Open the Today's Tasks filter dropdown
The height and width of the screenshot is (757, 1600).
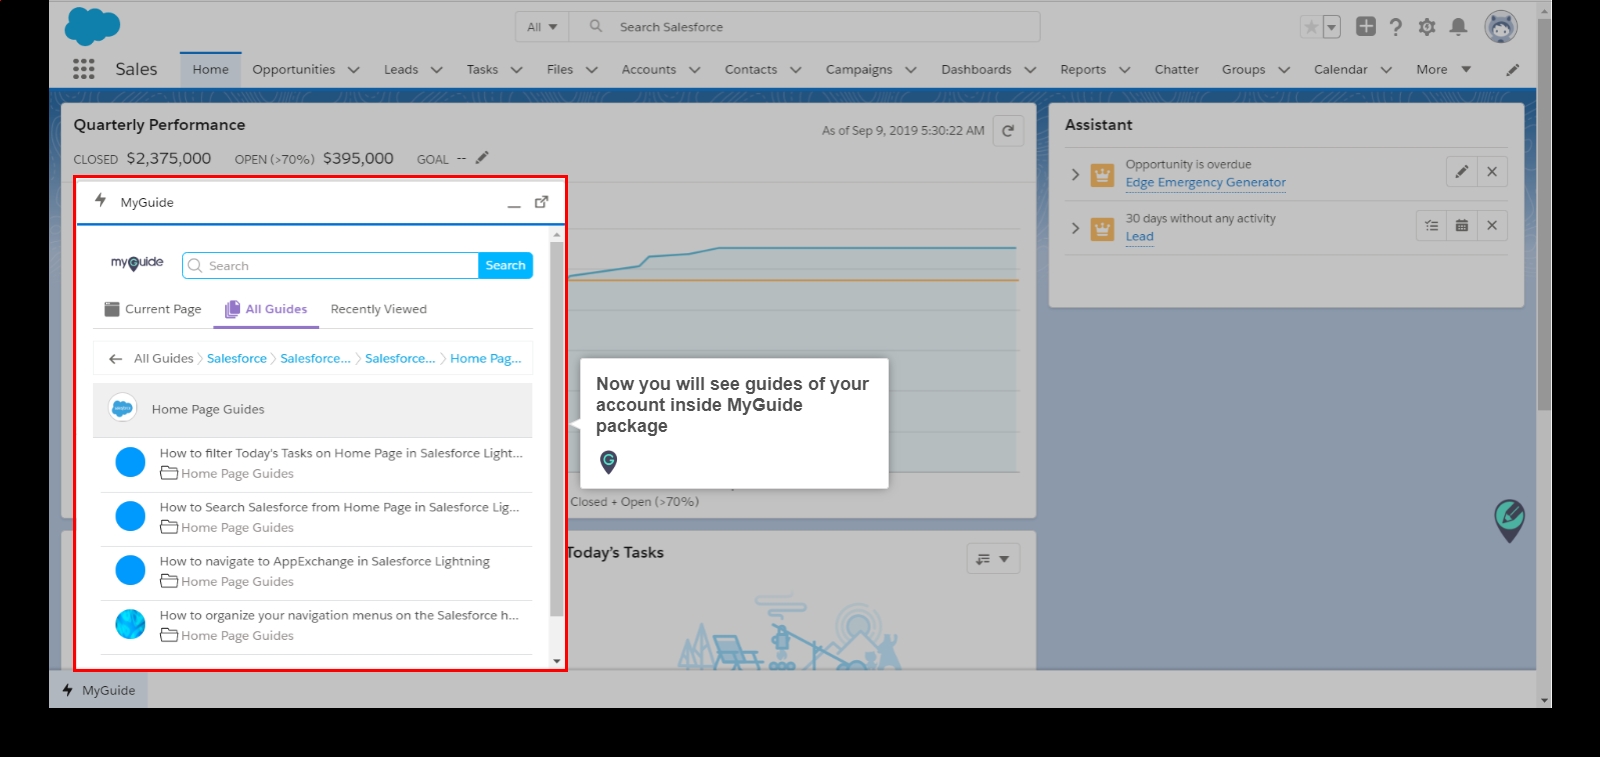[993, 559]
